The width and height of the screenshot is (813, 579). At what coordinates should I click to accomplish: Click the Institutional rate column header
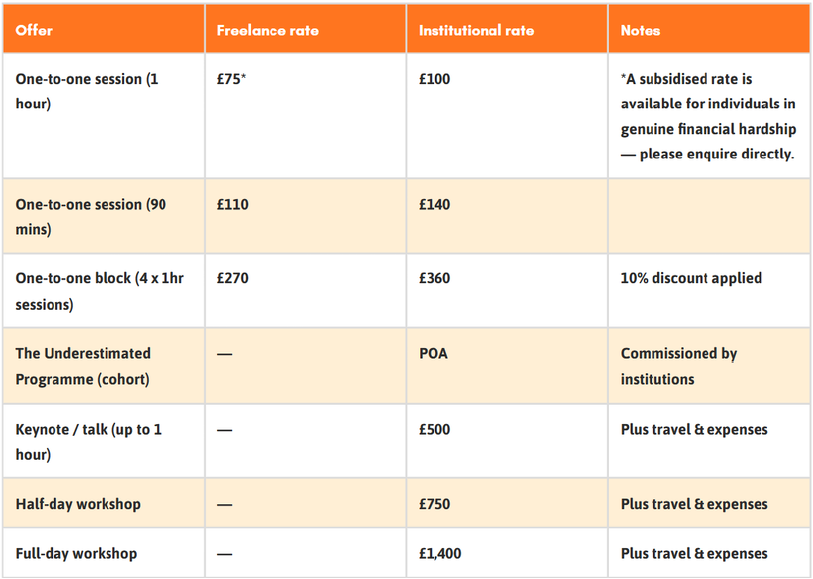[x=476, y=30]
